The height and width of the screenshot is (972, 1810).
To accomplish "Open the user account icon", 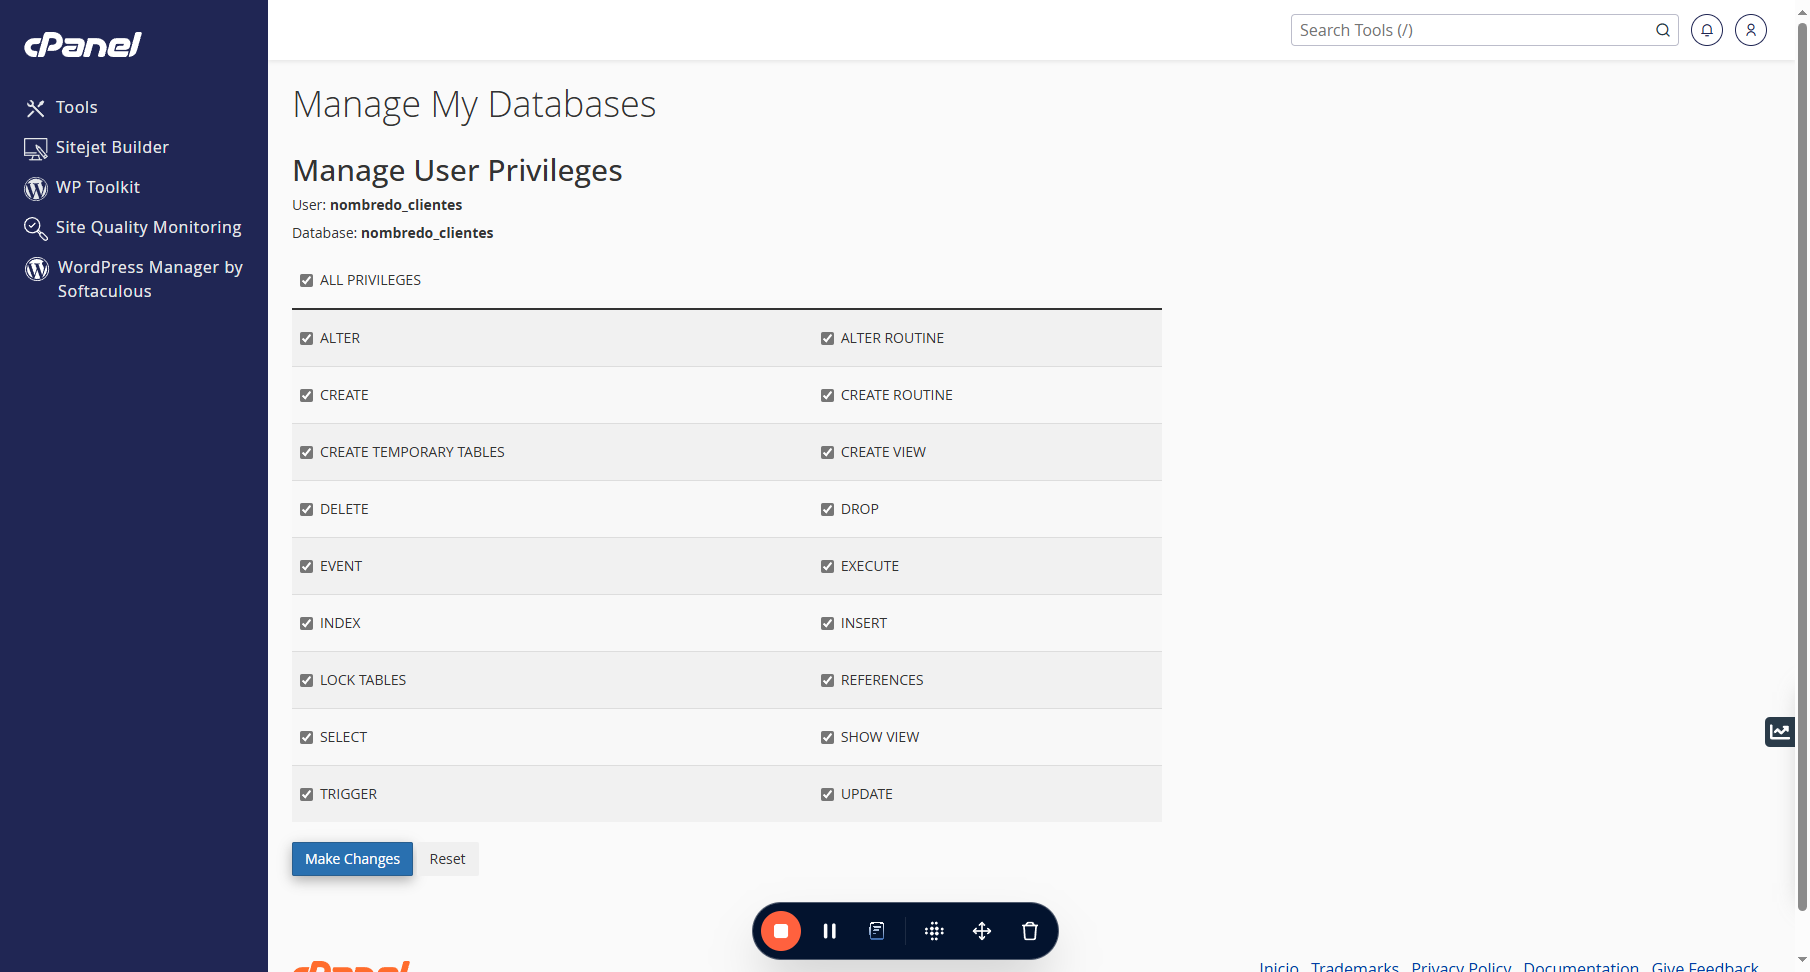I will (x=1751, y=30).
